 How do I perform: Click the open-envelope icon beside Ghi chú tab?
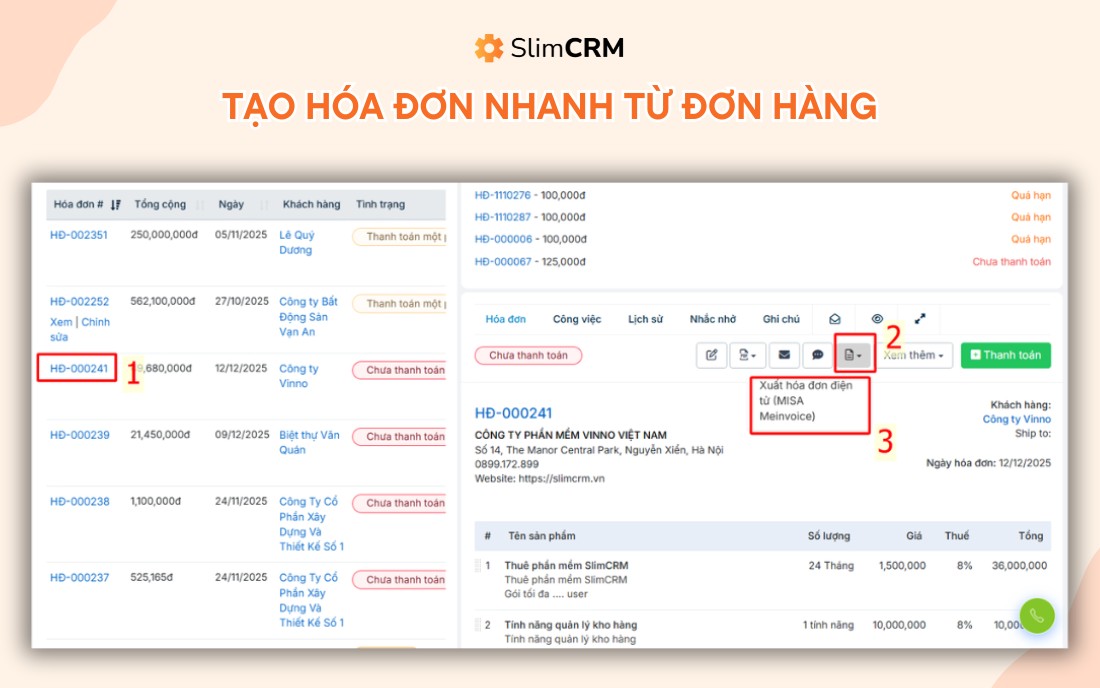pyautogui.click(x=835, y=319)
